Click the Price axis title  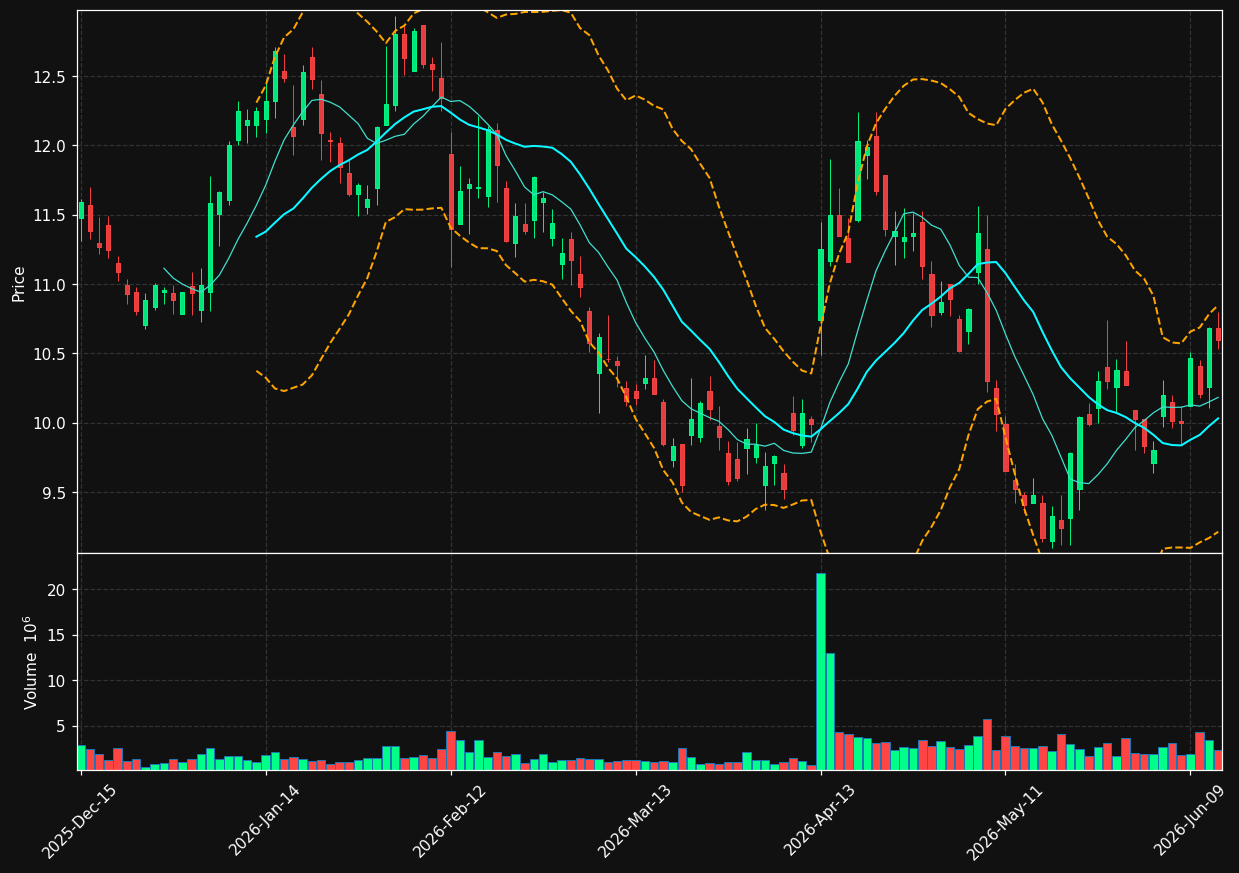coord(19,283)
